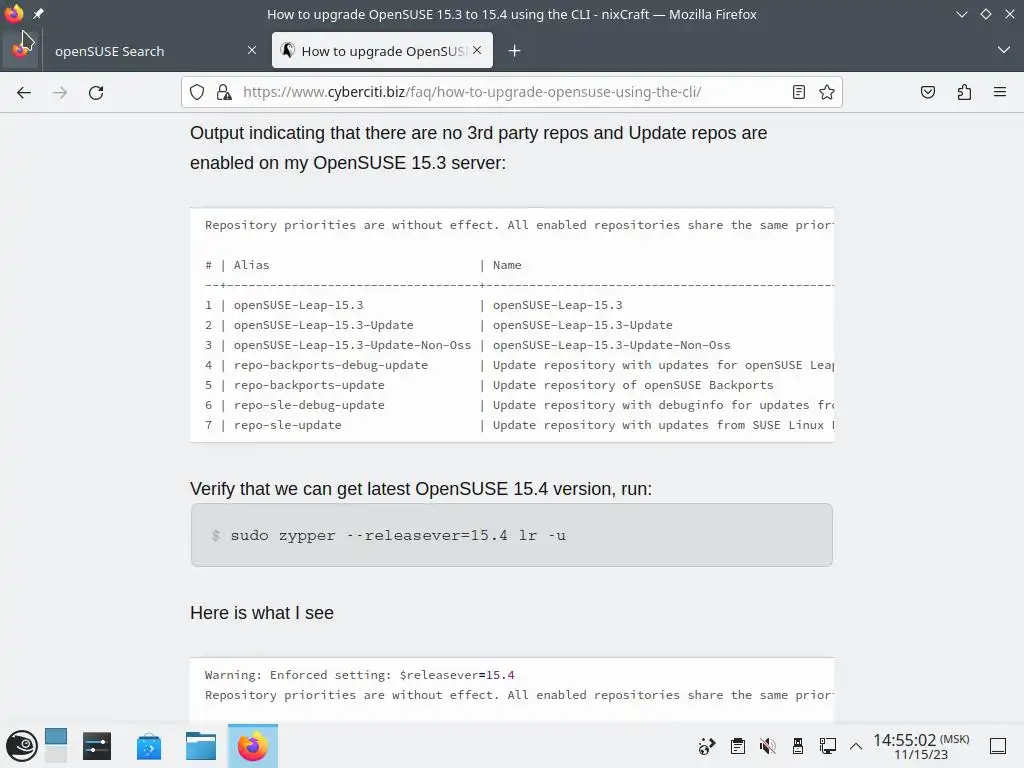1024x768 pixels.
Task: Select the How to upgrade OpenSUSE tab
Action: point(382,50)
